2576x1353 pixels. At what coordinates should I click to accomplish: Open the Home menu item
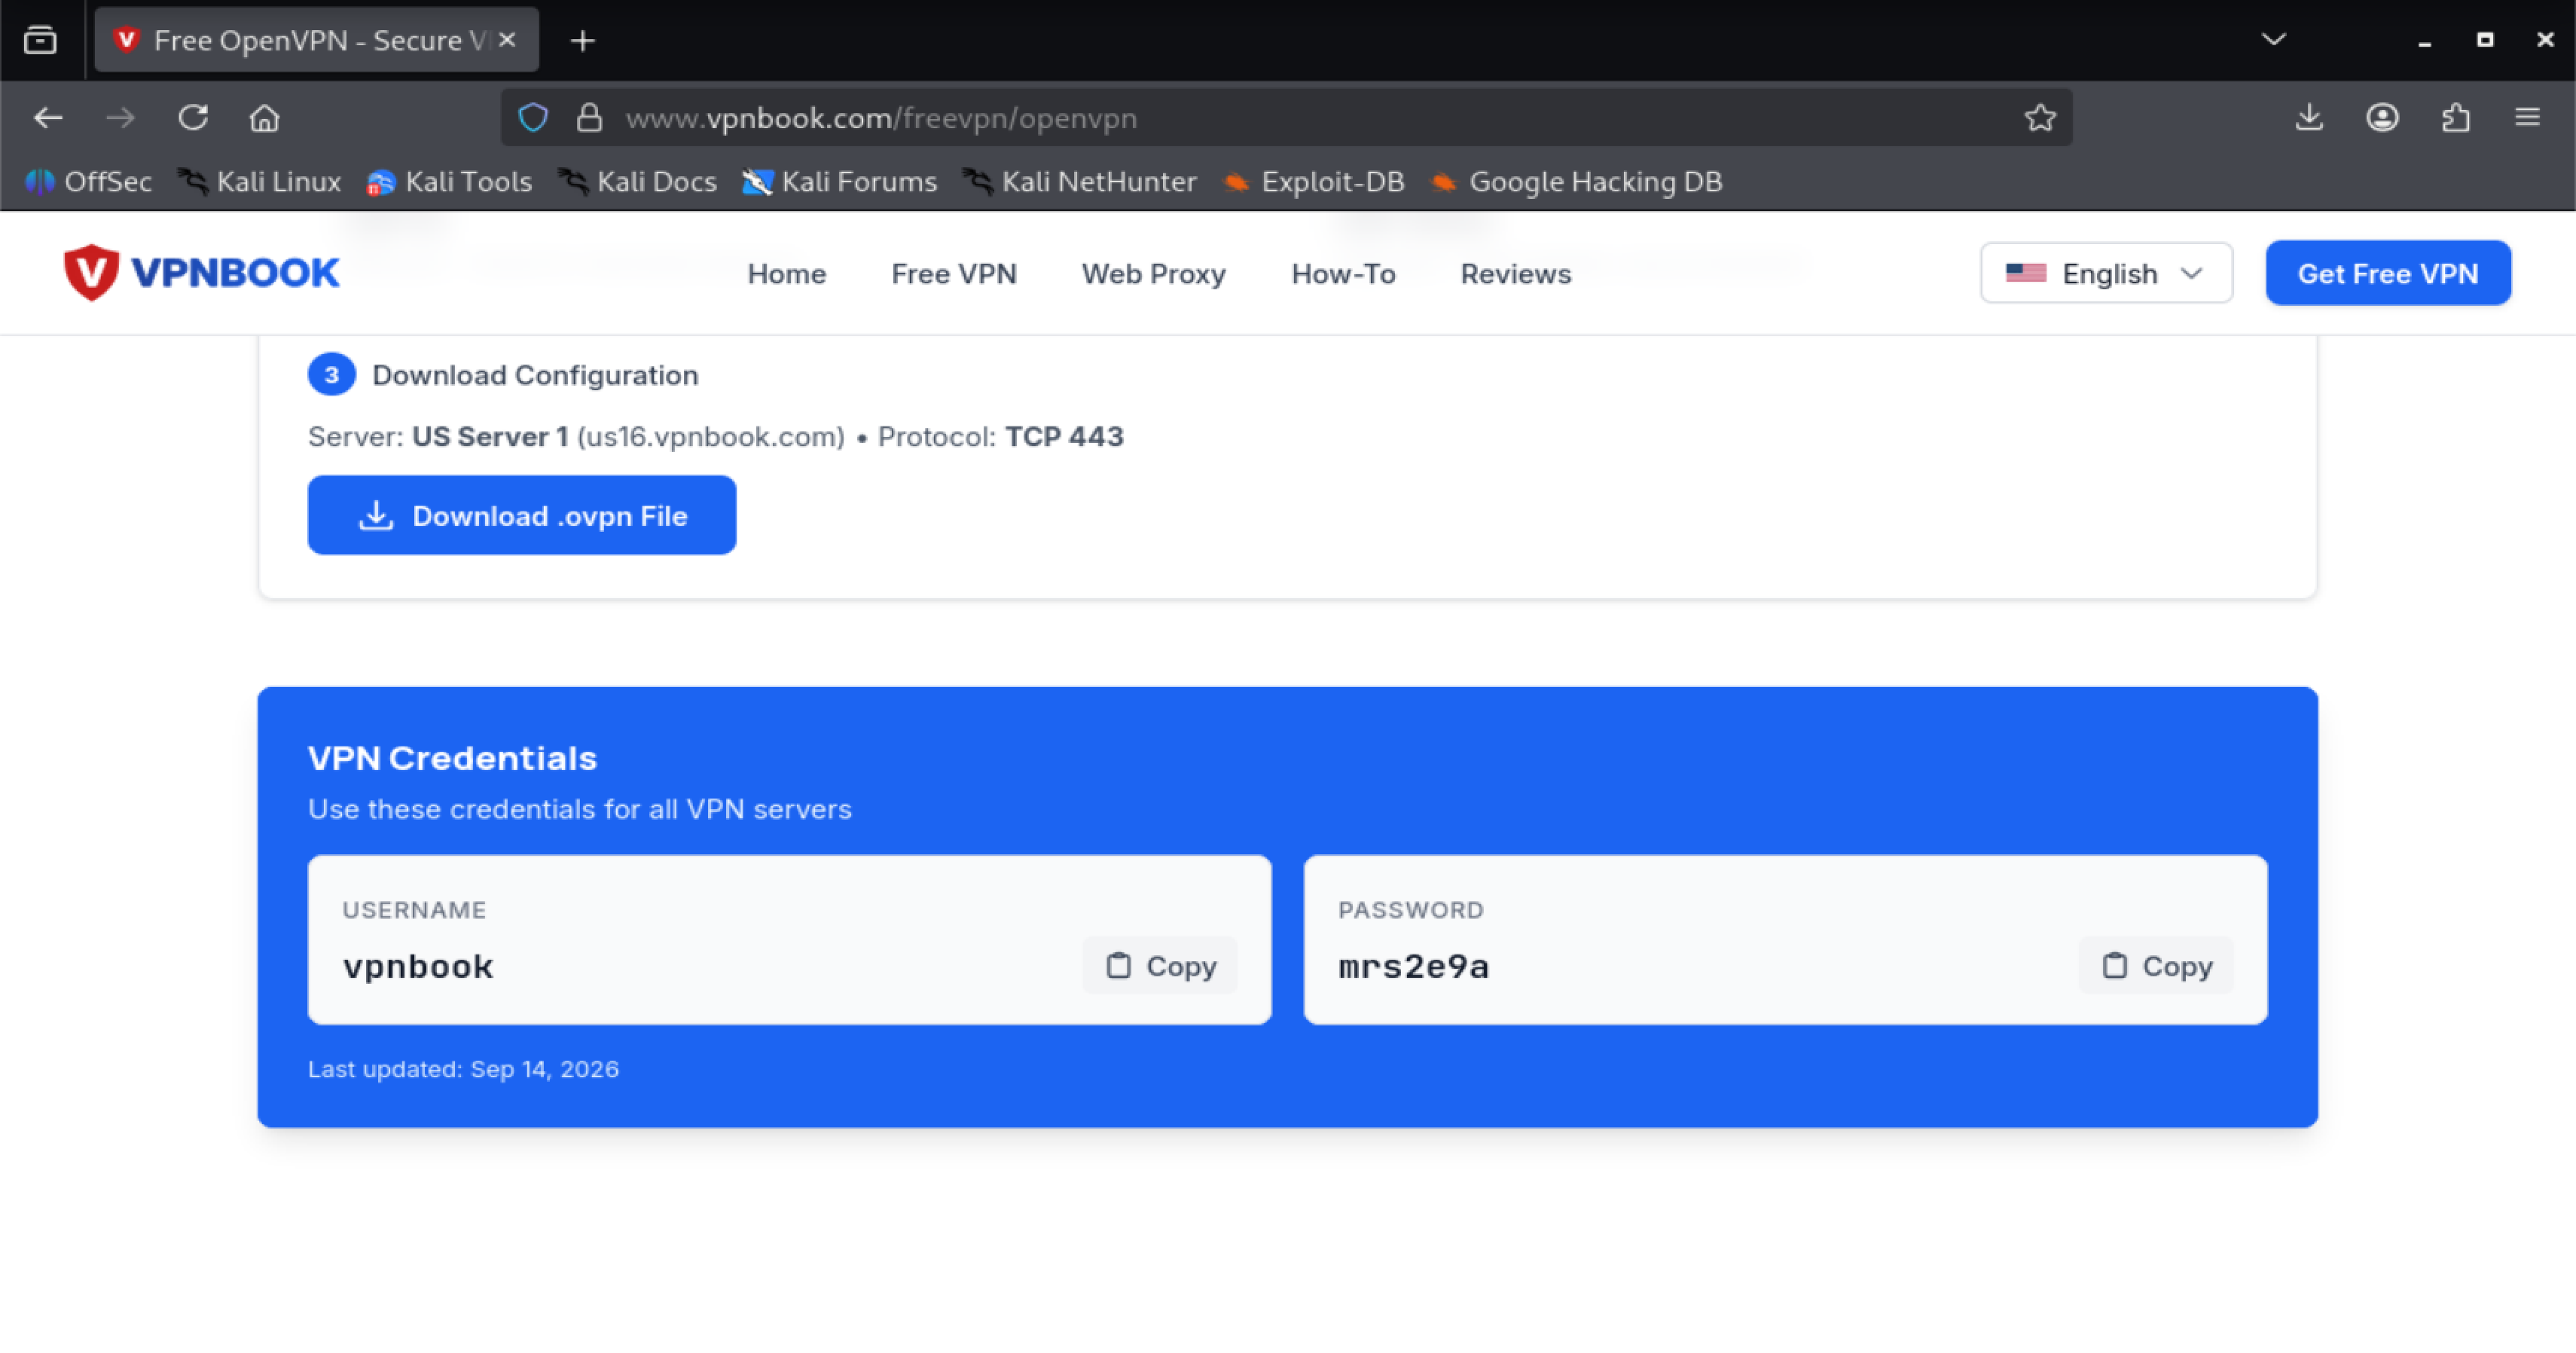pos(786,274)
